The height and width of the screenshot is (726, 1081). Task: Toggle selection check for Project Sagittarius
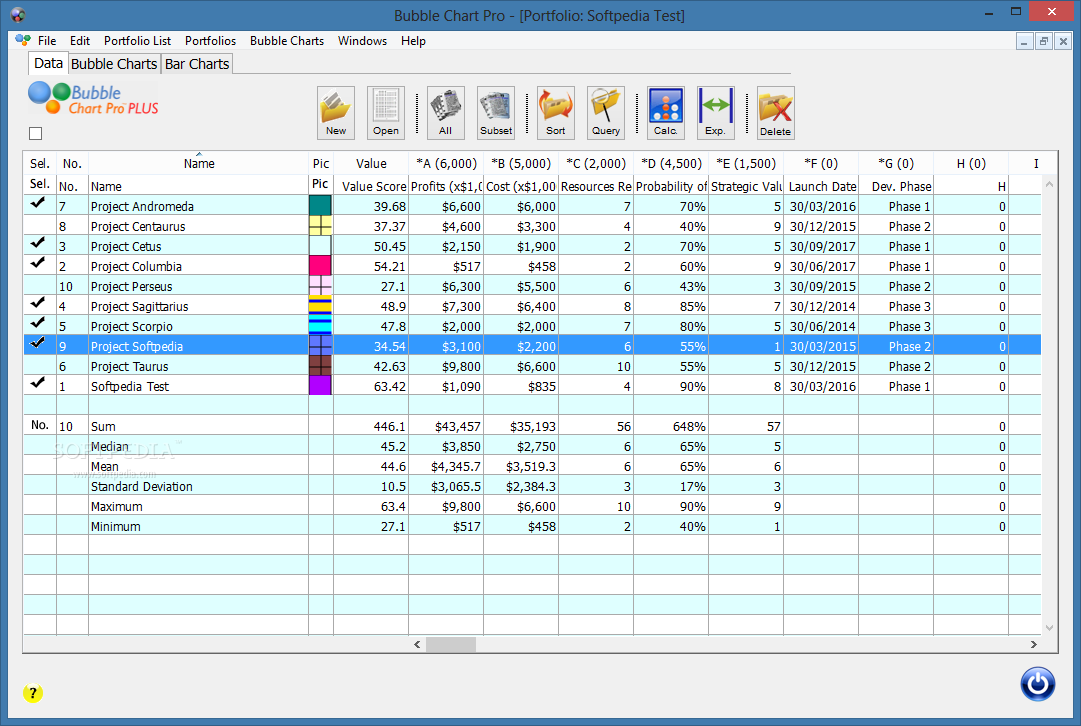point(39,305)
